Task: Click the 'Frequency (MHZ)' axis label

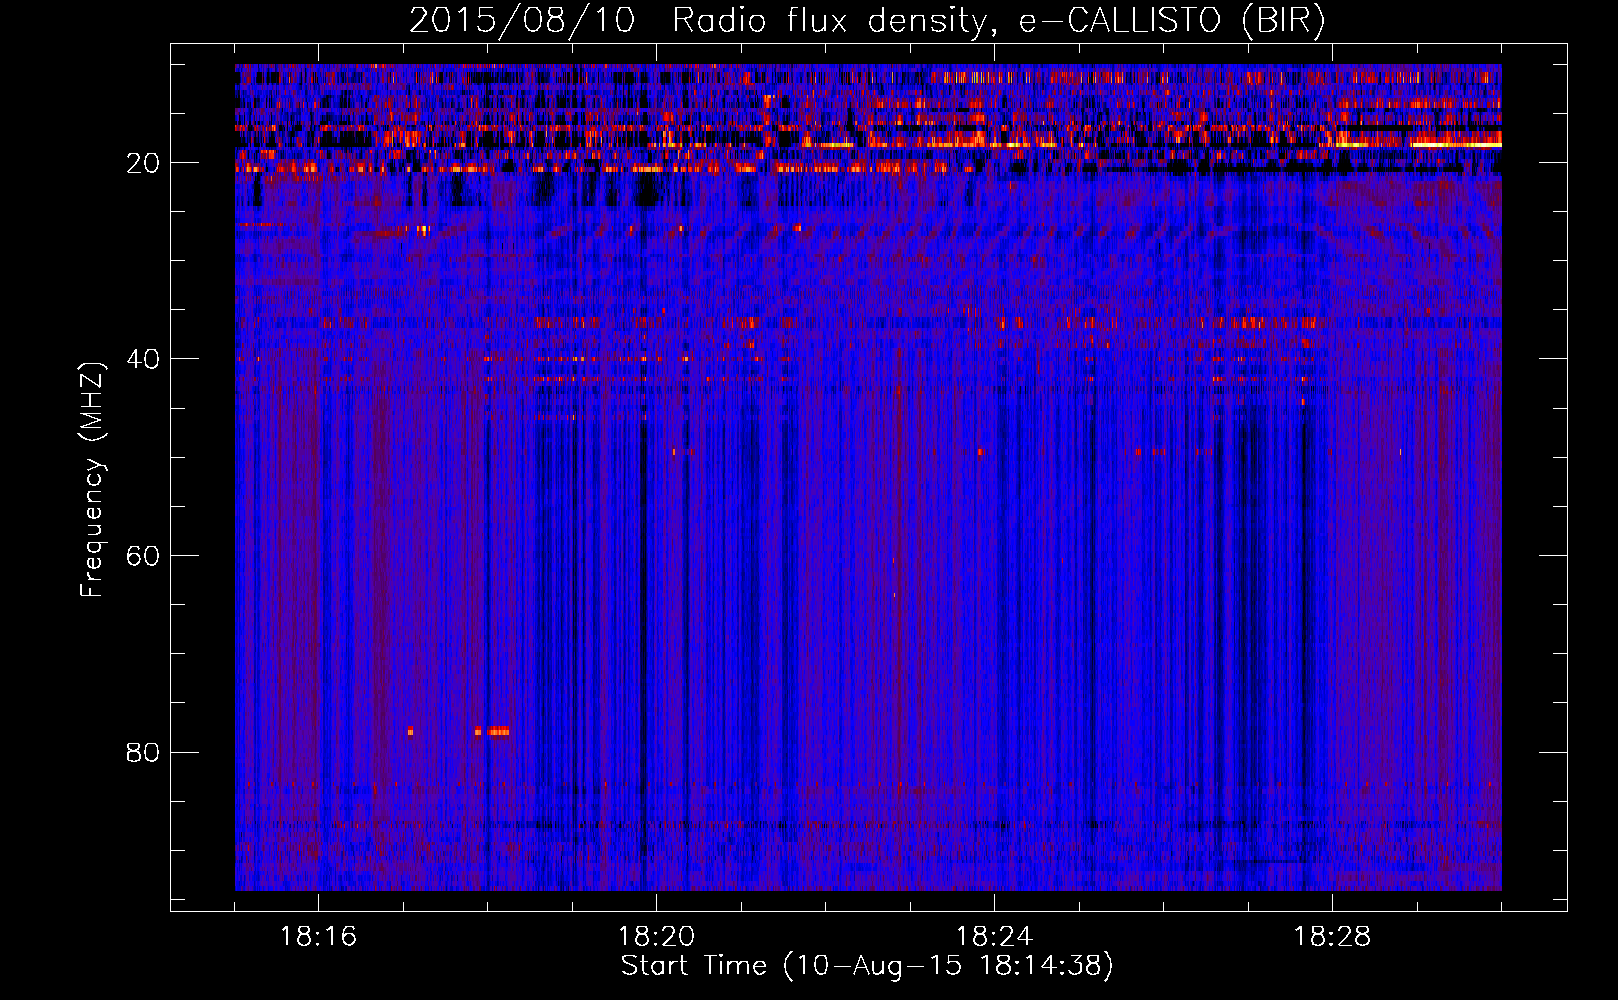Action: pos(92,480)
